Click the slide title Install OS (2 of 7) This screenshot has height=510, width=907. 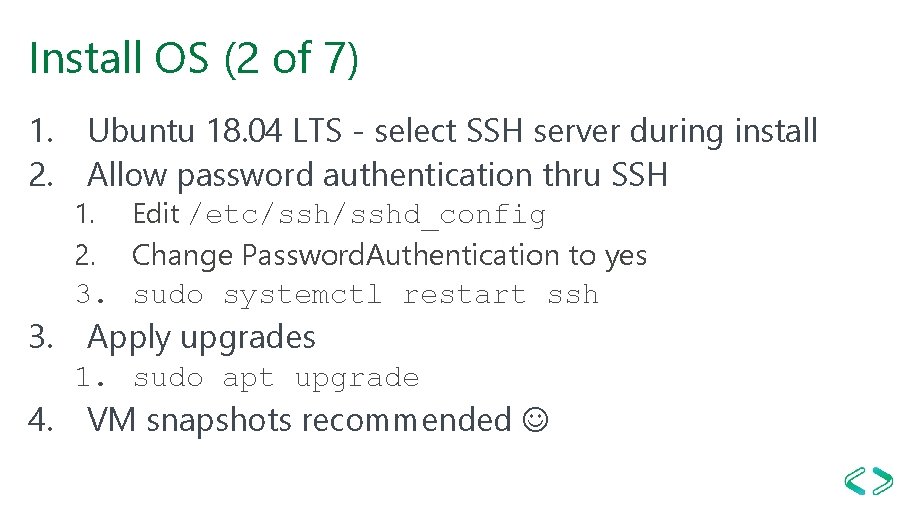(194, 58)
